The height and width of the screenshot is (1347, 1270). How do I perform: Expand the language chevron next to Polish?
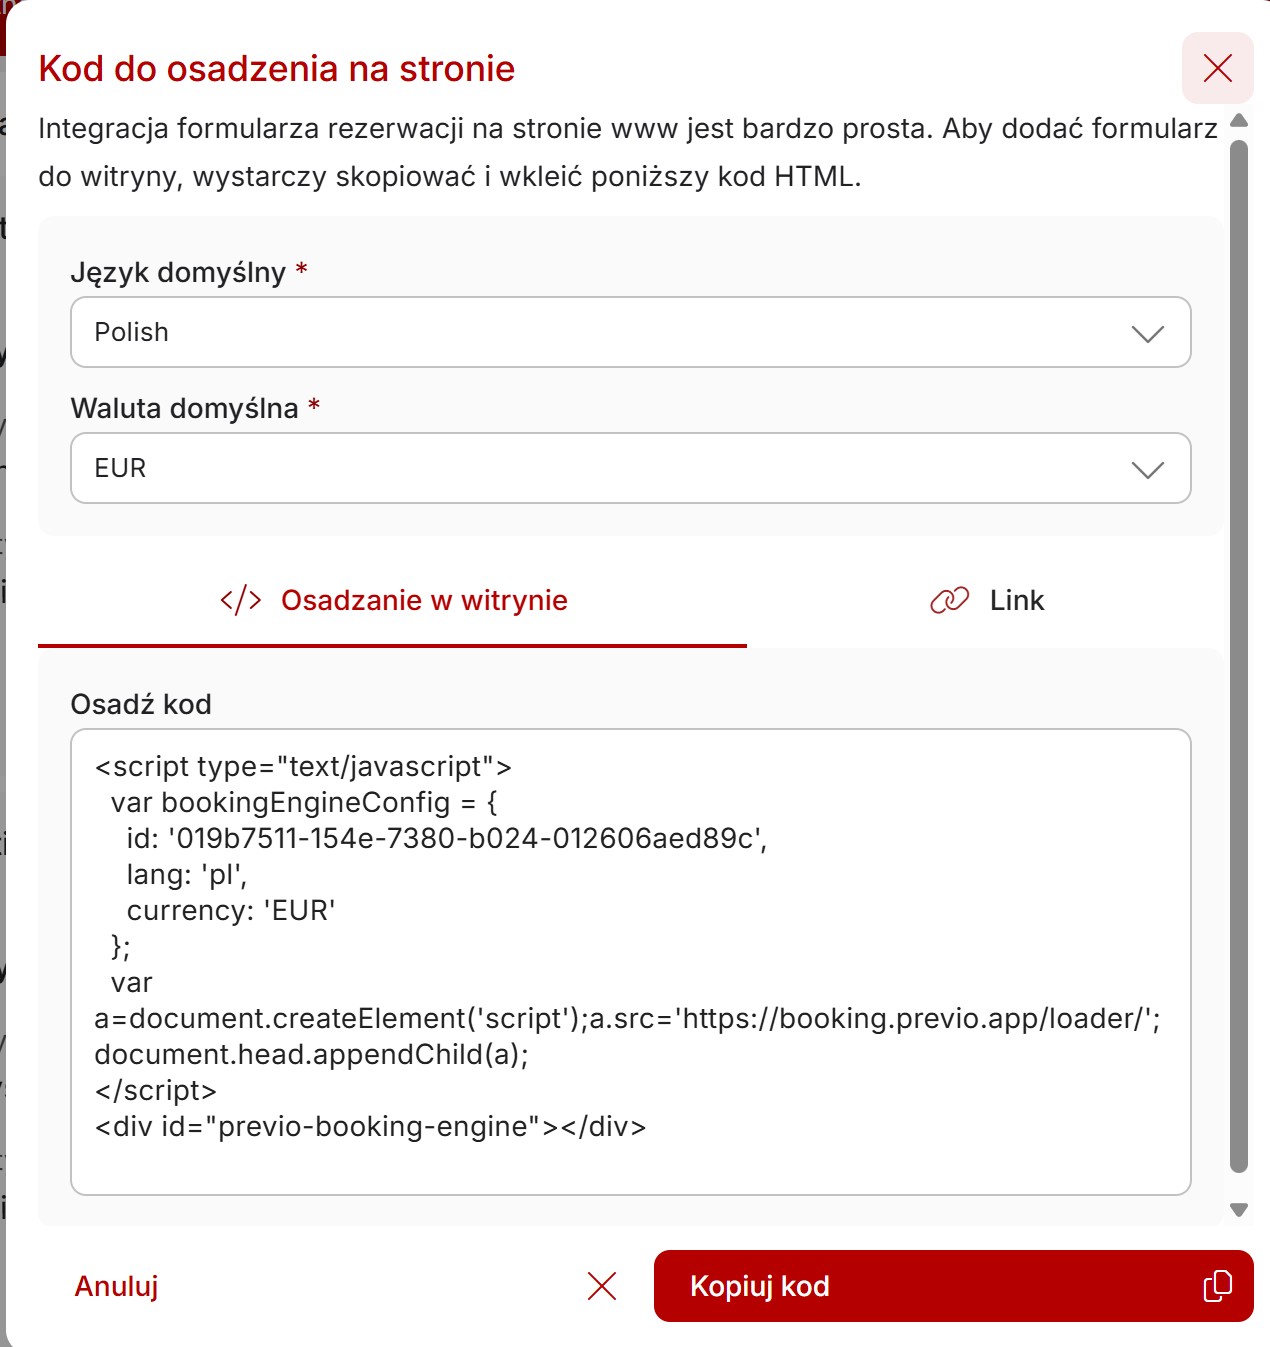tap(1147, 333)
